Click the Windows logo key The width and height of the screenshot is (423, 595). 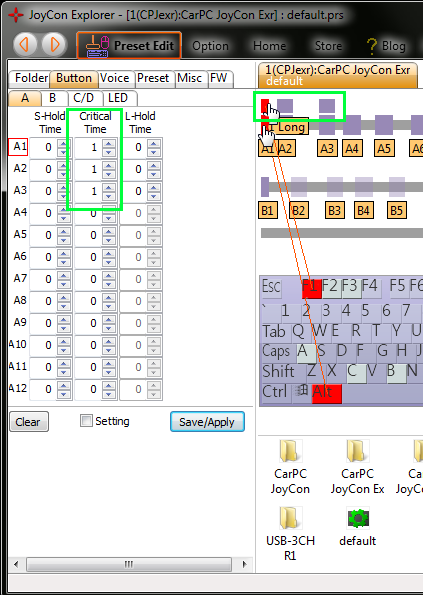[302, 390]
